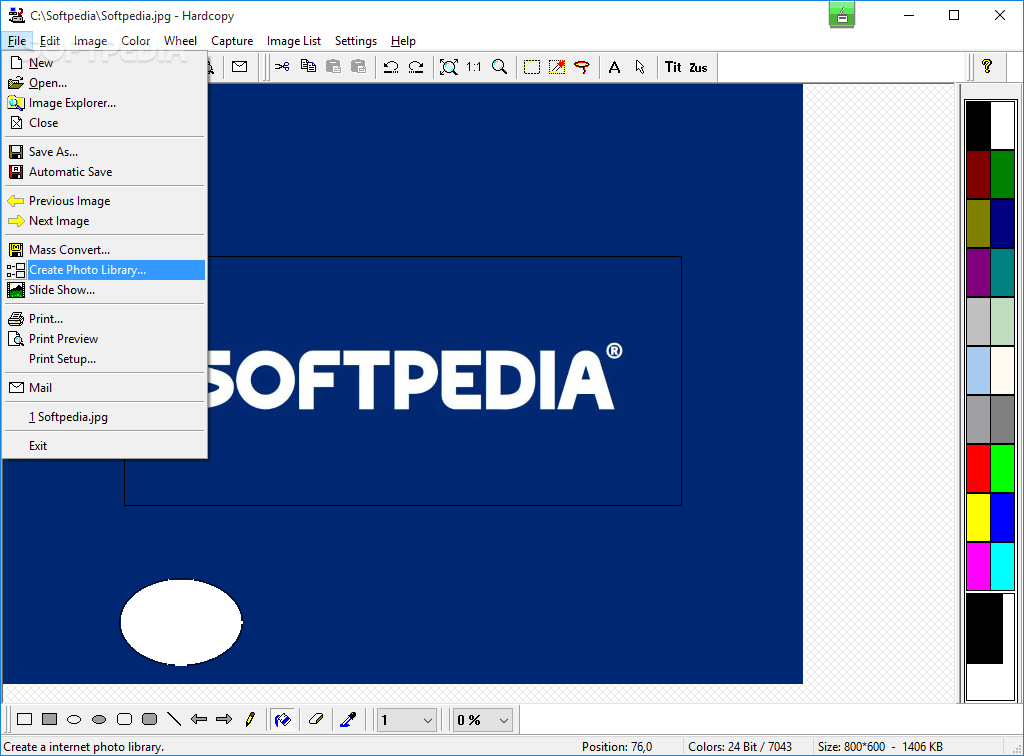The width and height of the screenshot is (1024, 756).
Task: Choose Mass Convert... menu entry
Action: coord(105,250)
